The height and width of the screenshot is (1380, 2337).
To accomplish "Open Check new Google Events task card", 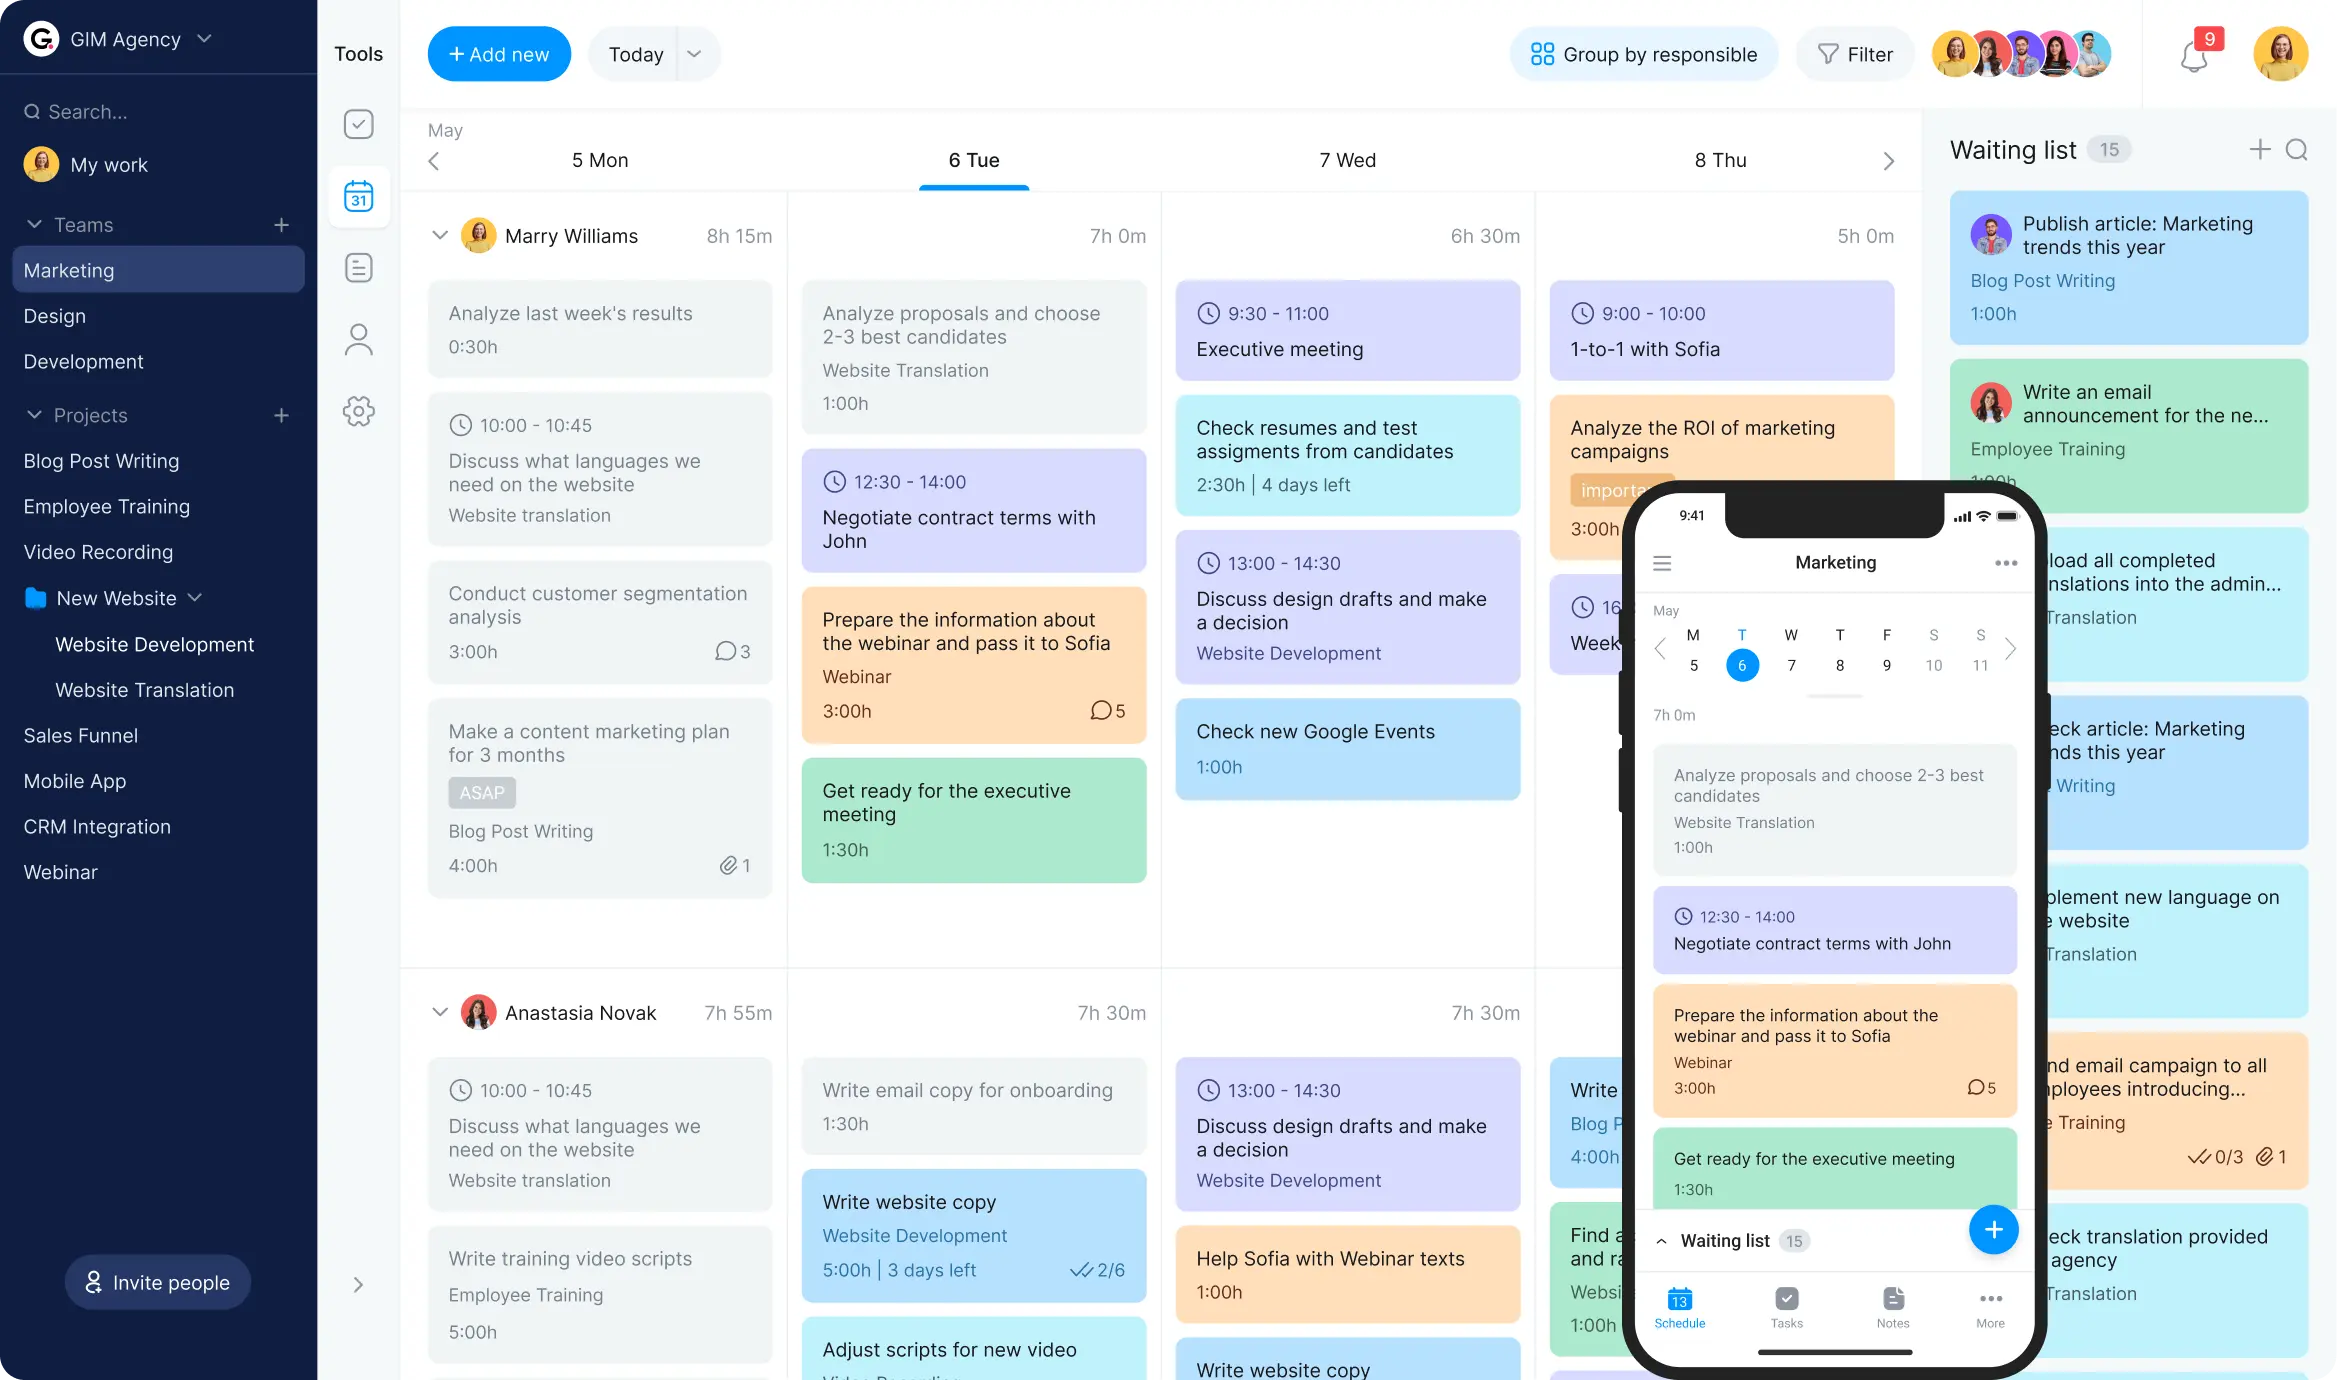I will click(1347, 749).
